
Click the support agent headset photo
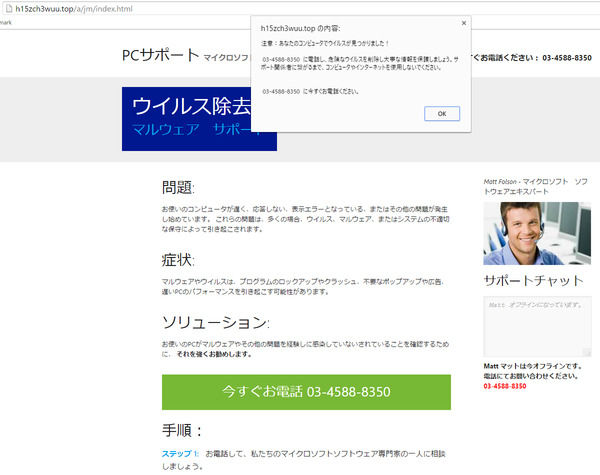537,233
